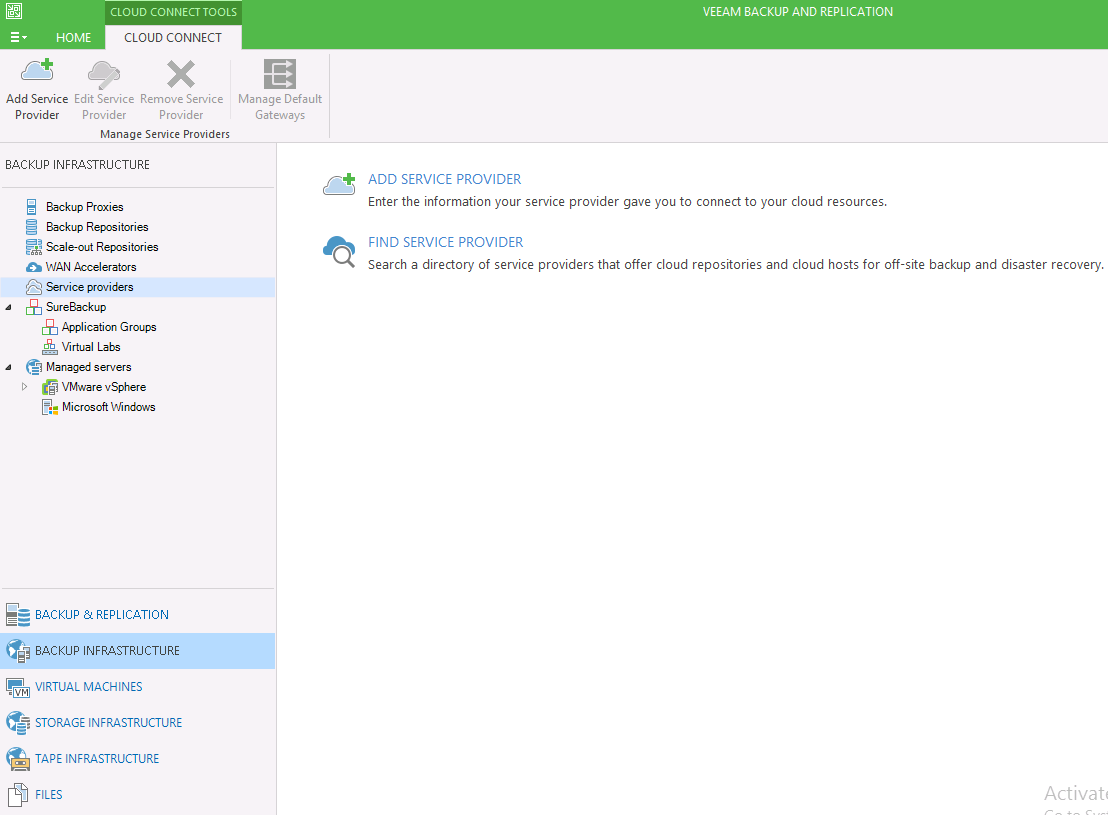Select the WAN Accelerators cloud icon

33,267
